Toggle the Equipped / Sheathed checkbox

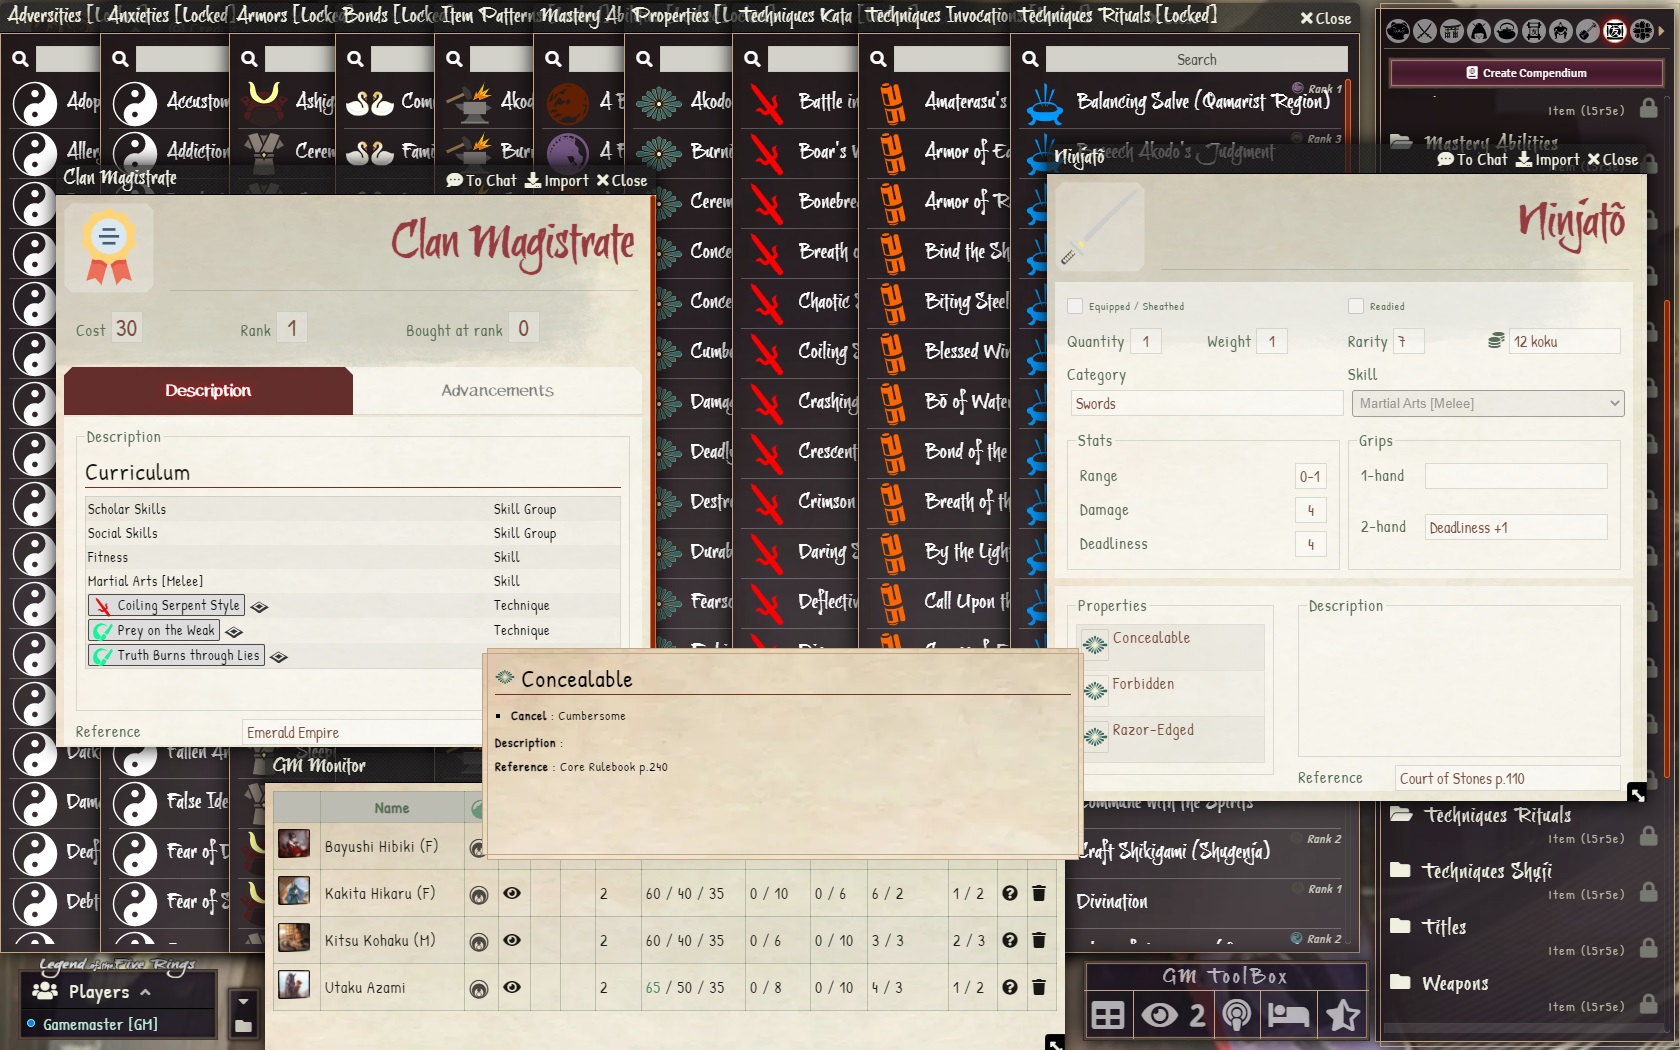click(x=1075, y=306)
